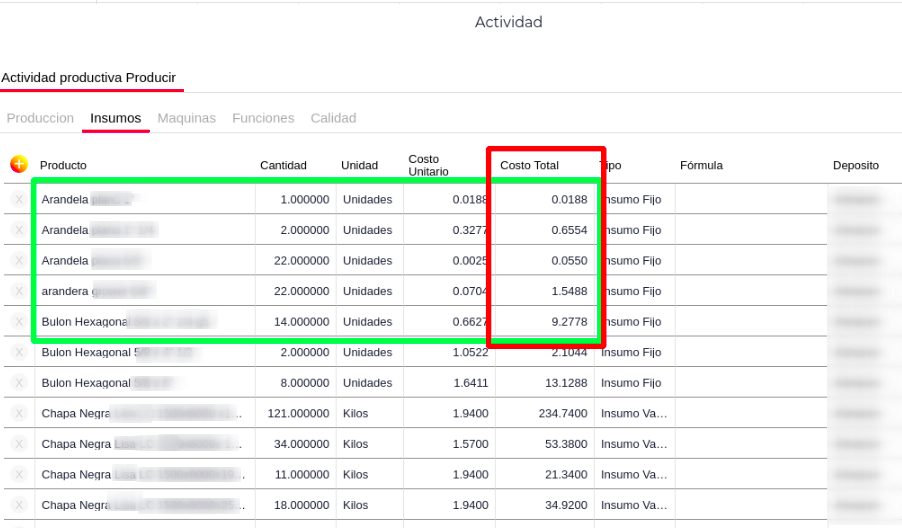The width and height of the screenshot is (902, 528).
Task: Select the Calidad tab
Action: coord(333,118)
